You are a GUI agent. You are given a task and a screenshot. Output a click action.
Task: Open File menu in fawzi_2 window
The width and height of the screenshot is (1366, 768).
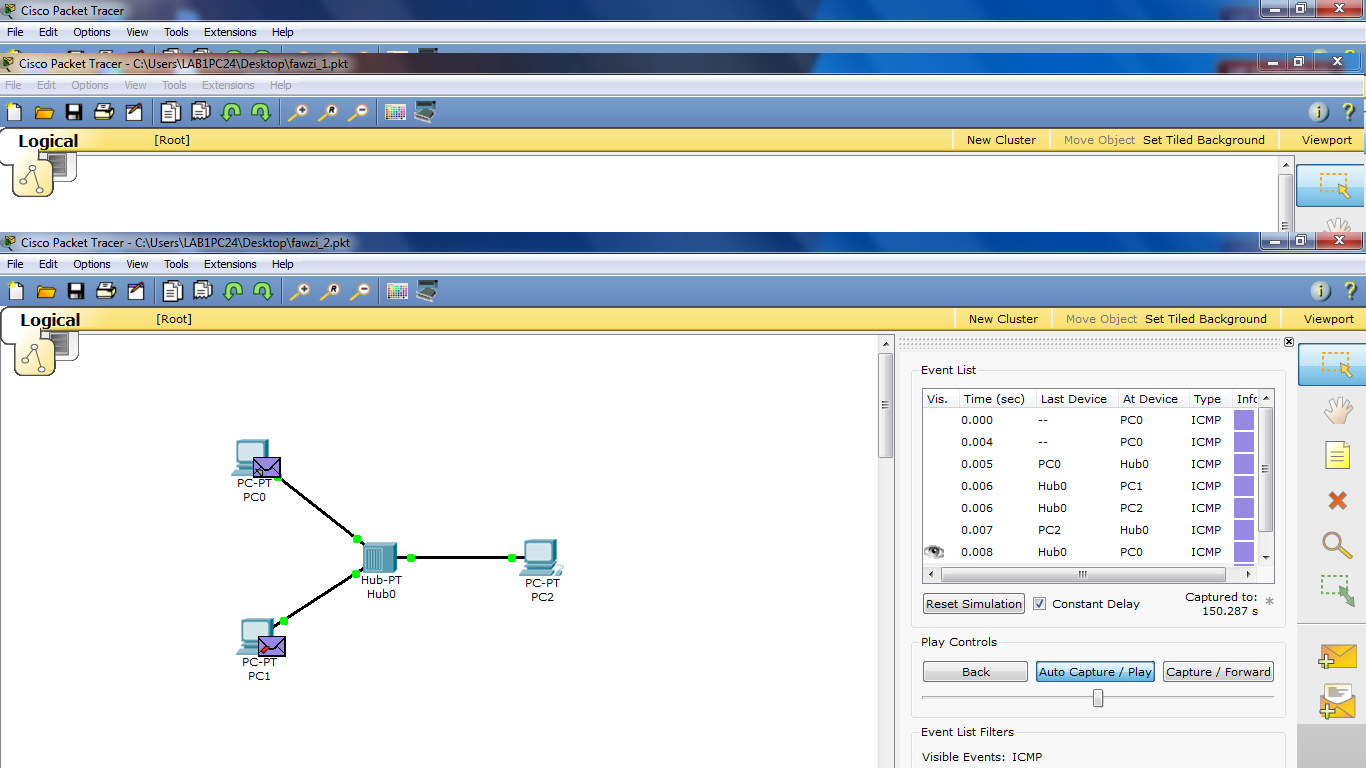(15, 264)
